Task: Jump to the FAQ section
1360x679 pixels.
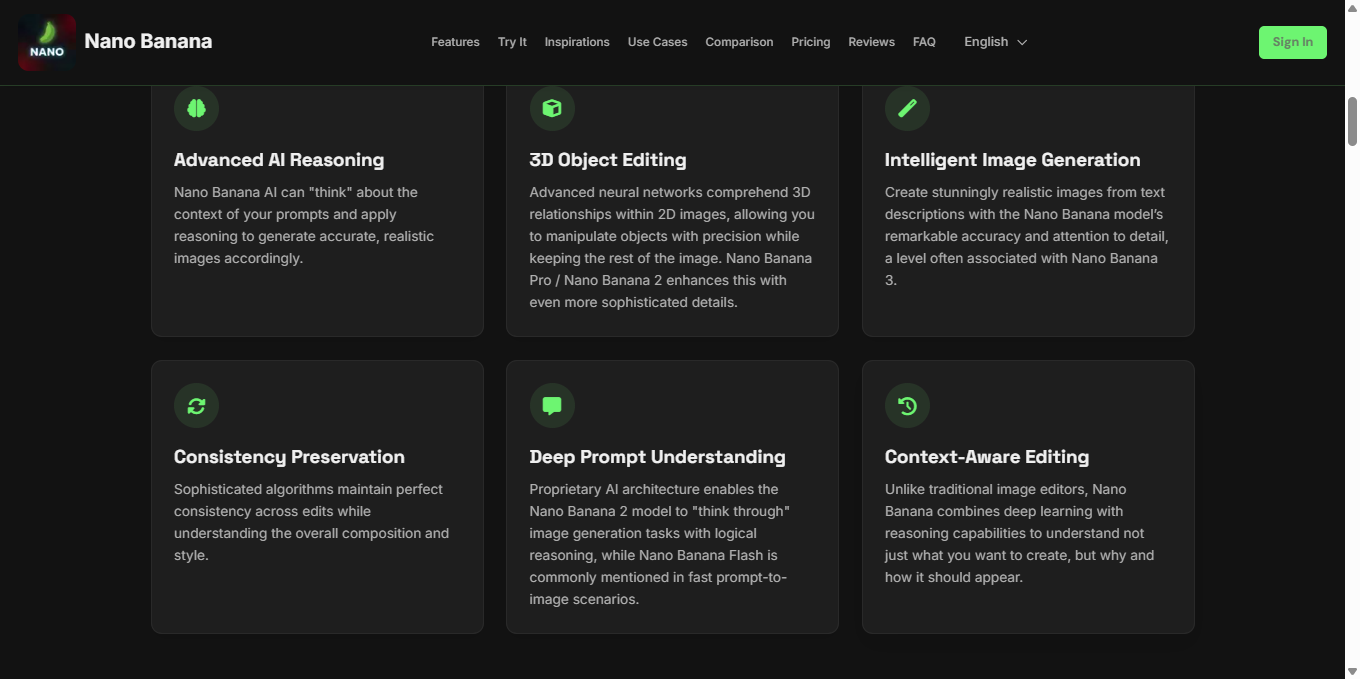Action: click(x=924, y=42)
